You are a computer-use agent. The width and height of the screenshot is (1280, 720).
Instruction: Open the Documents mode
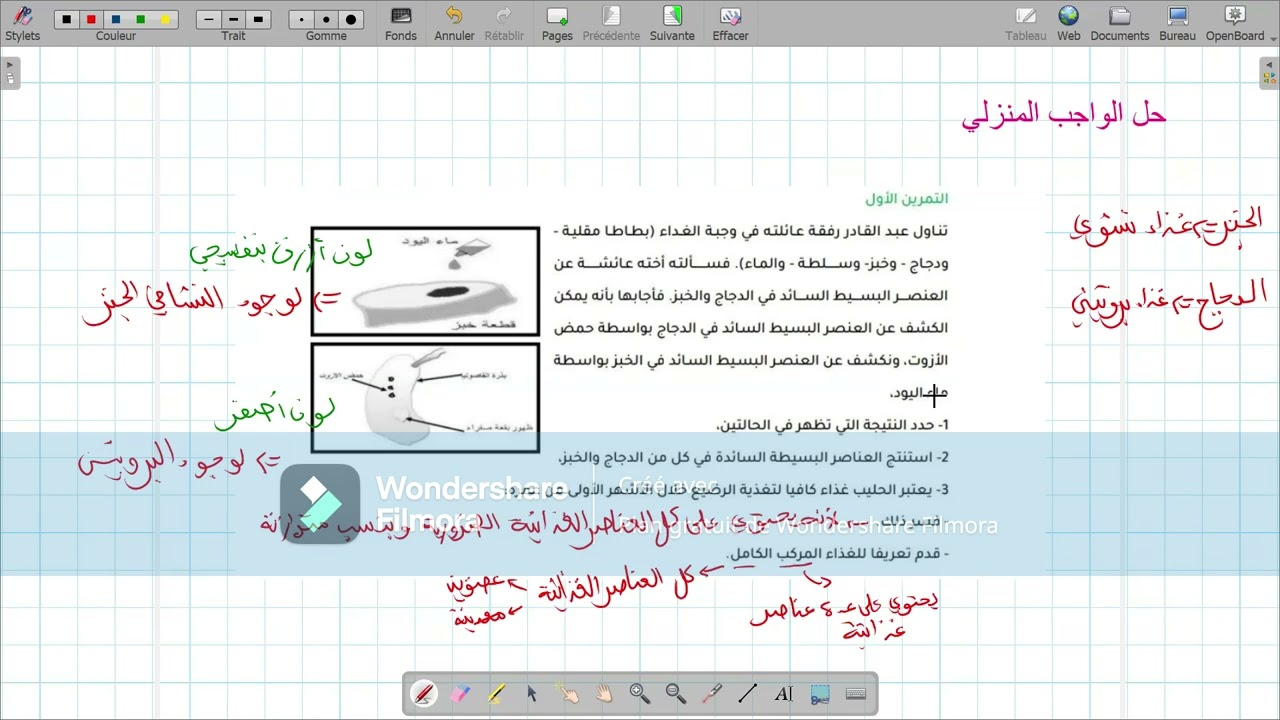(x=1120, y=23)
